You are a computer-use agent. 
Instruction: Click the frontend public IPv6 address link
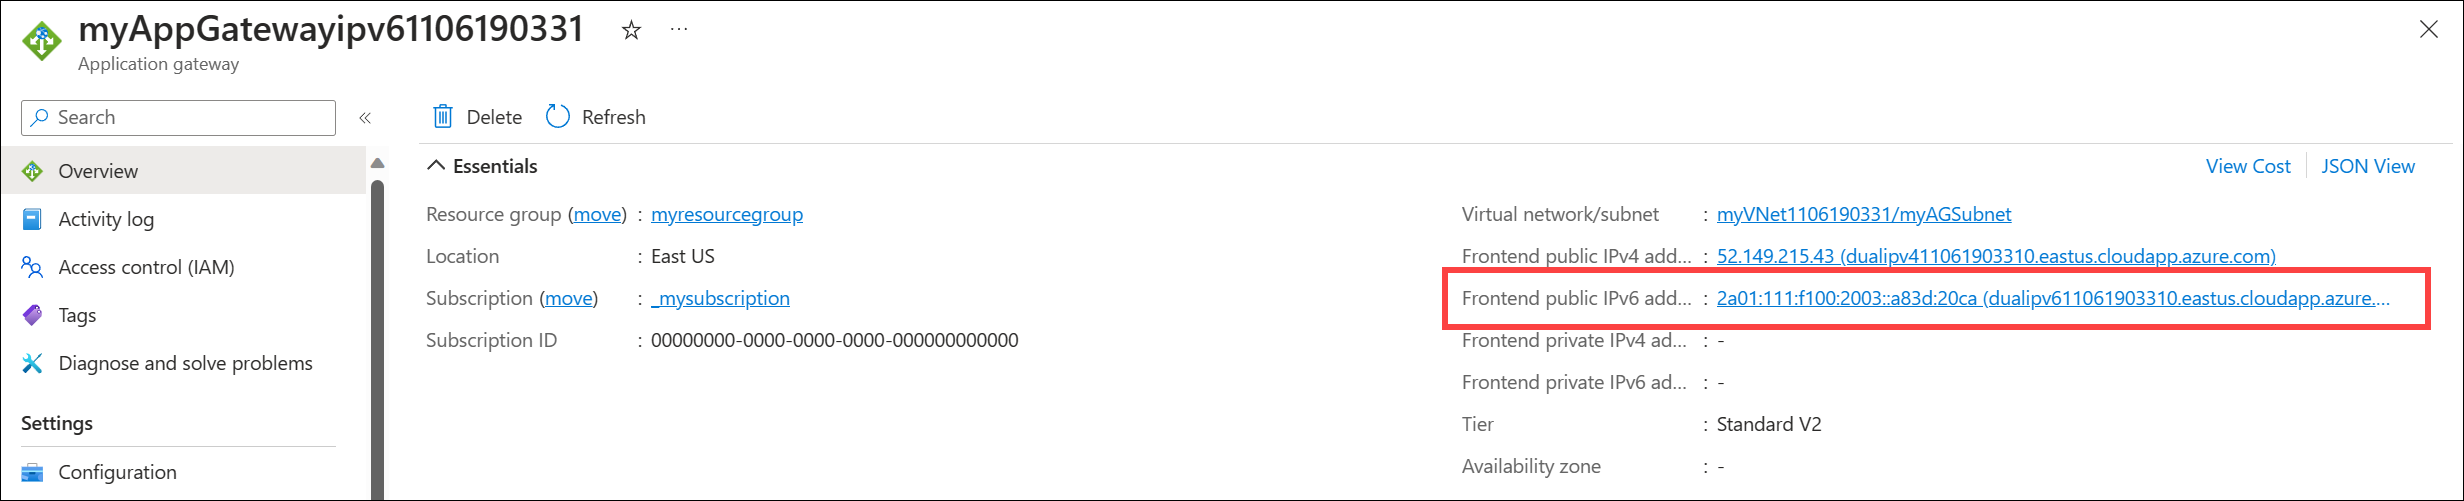[2052, 298]
